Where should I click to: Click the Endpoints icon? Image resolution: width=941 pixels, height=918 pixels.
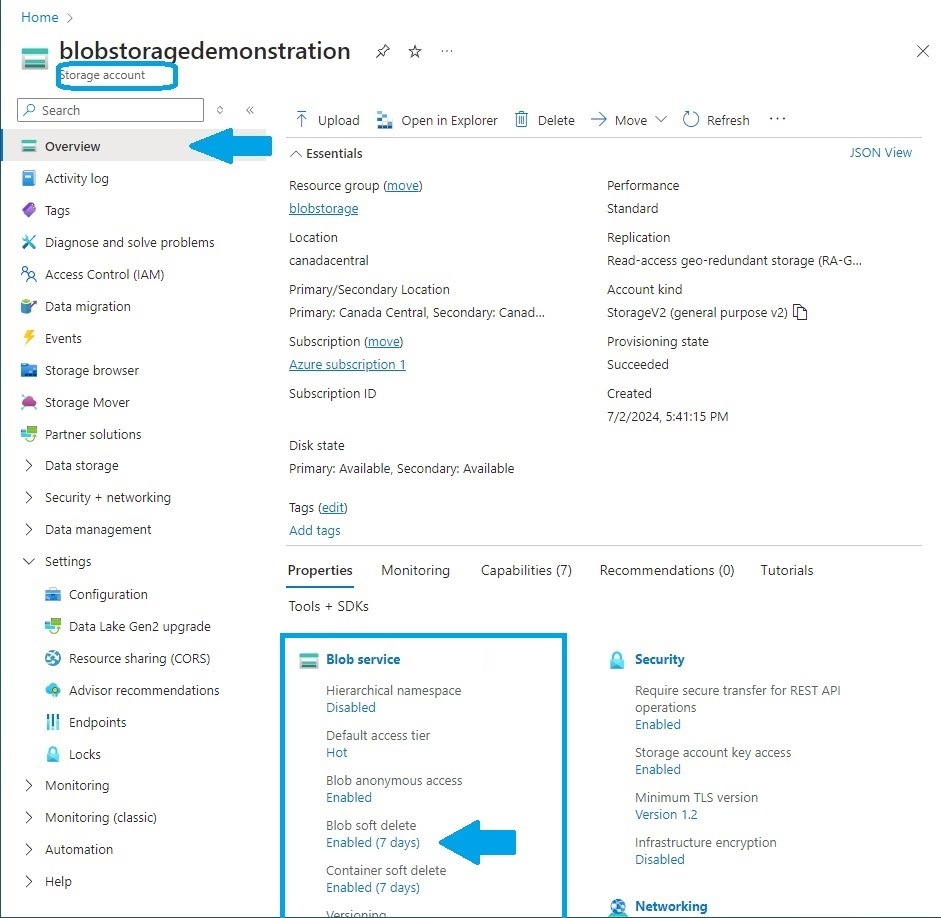(53, 722)
